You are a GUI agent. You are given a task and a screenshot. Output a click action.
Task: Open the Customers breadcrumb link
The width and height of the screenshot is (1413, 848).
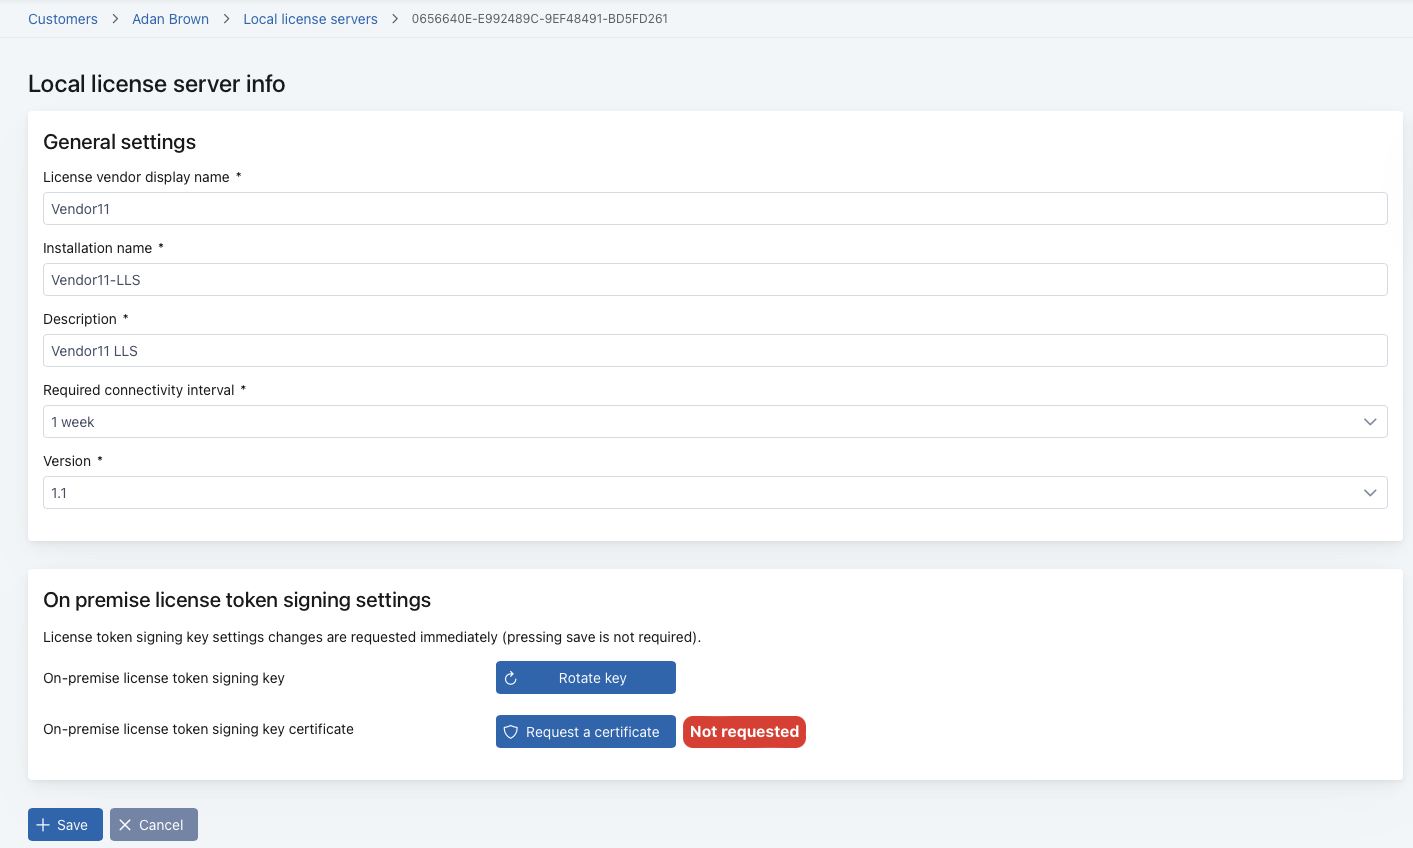63,19
